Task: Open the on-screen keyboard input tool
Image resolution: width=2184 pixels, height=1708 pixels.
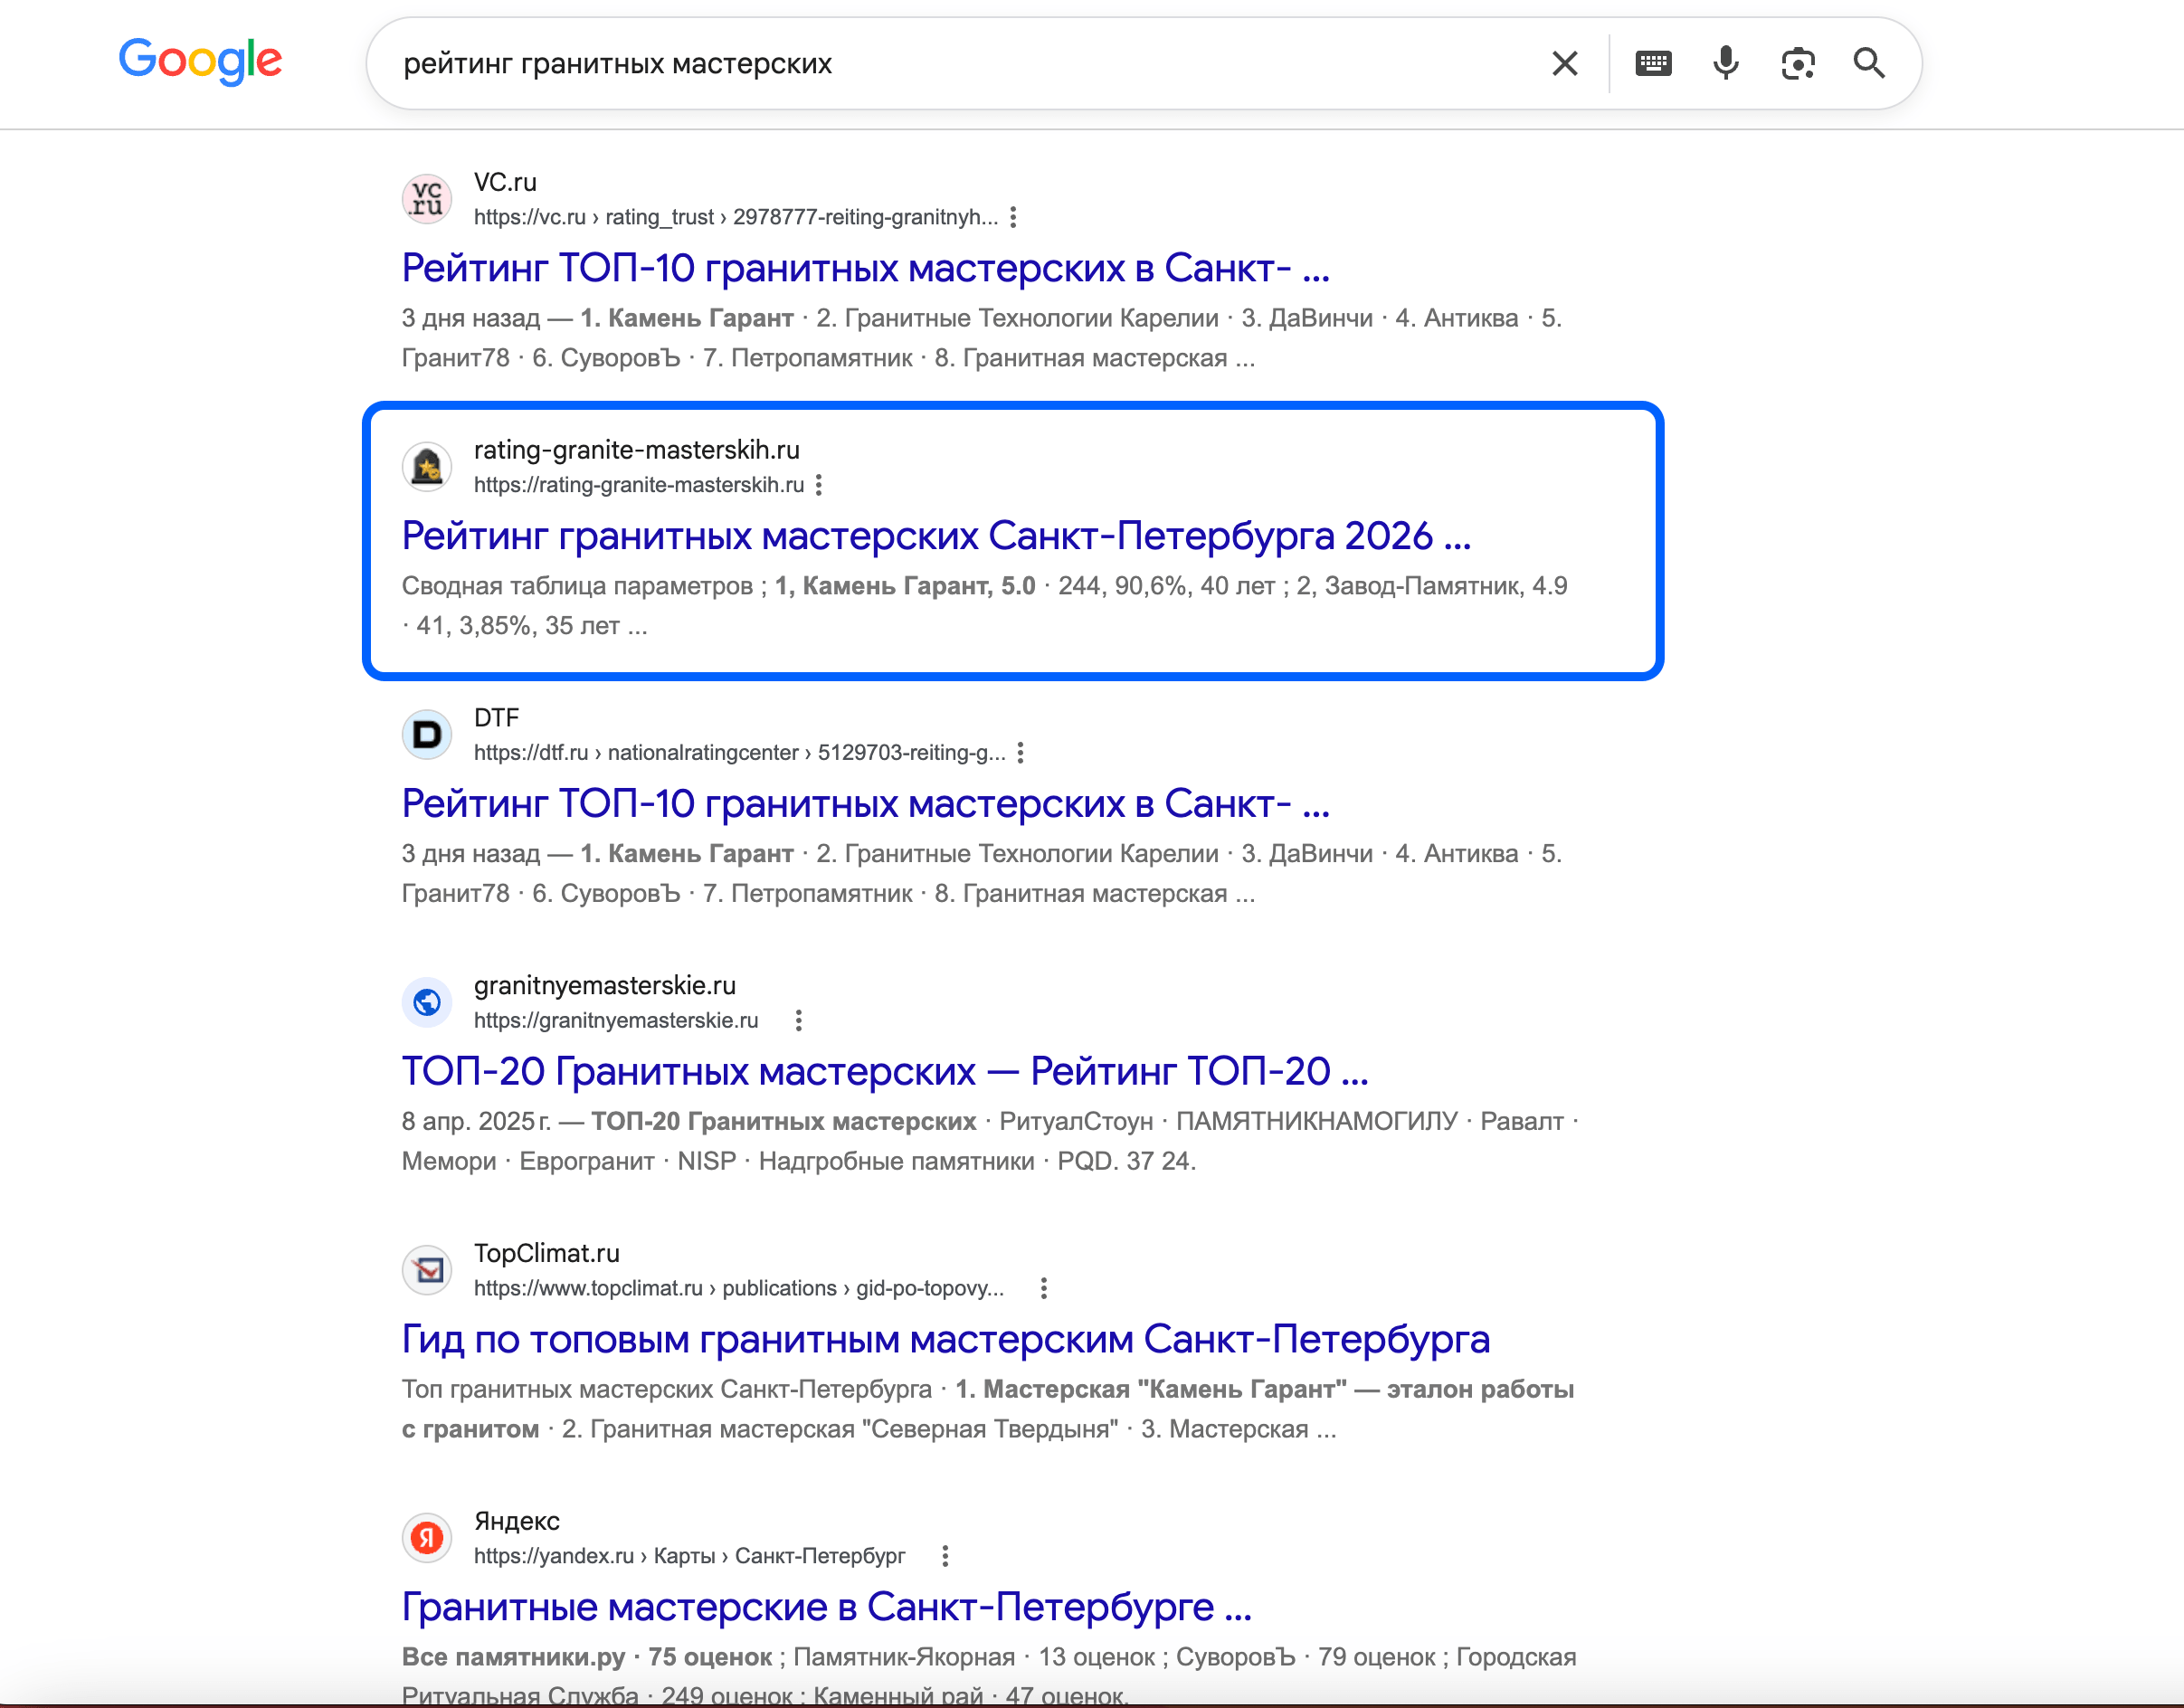Action: point(1653,63)
